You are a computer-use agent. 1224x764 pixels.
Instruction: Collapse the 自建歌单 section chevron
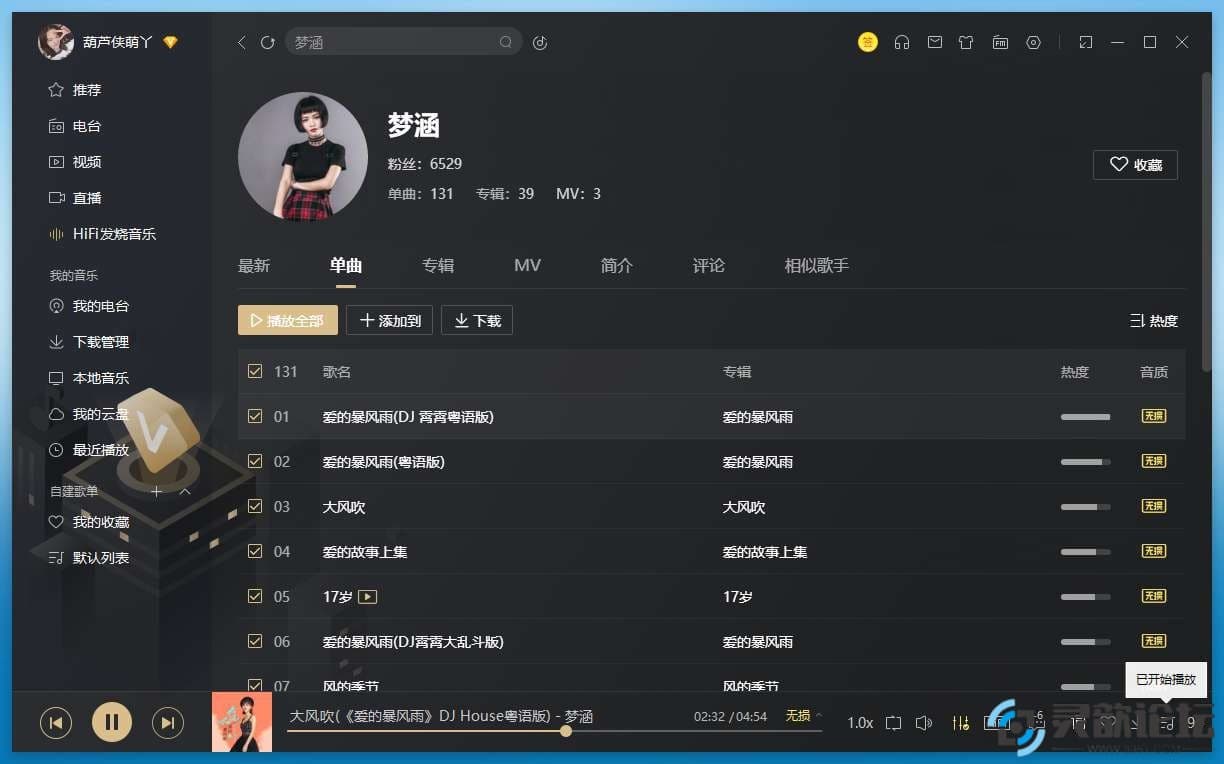coord(185,491)
